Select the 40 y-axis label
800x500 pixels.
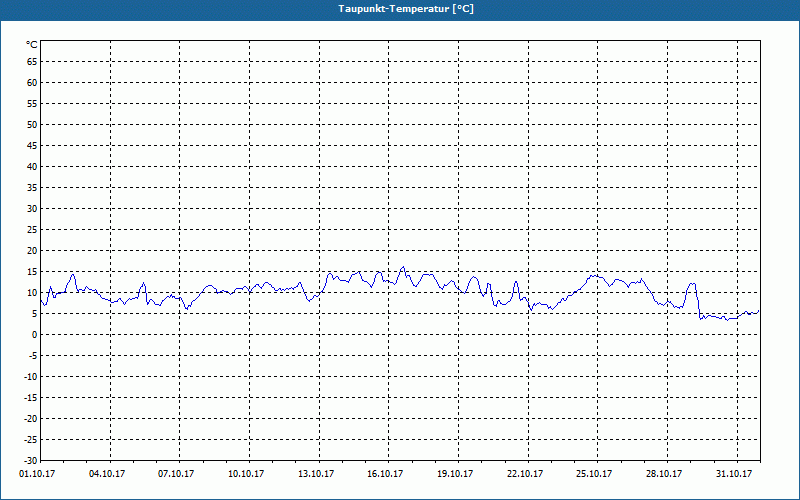(x=32, y=166)
